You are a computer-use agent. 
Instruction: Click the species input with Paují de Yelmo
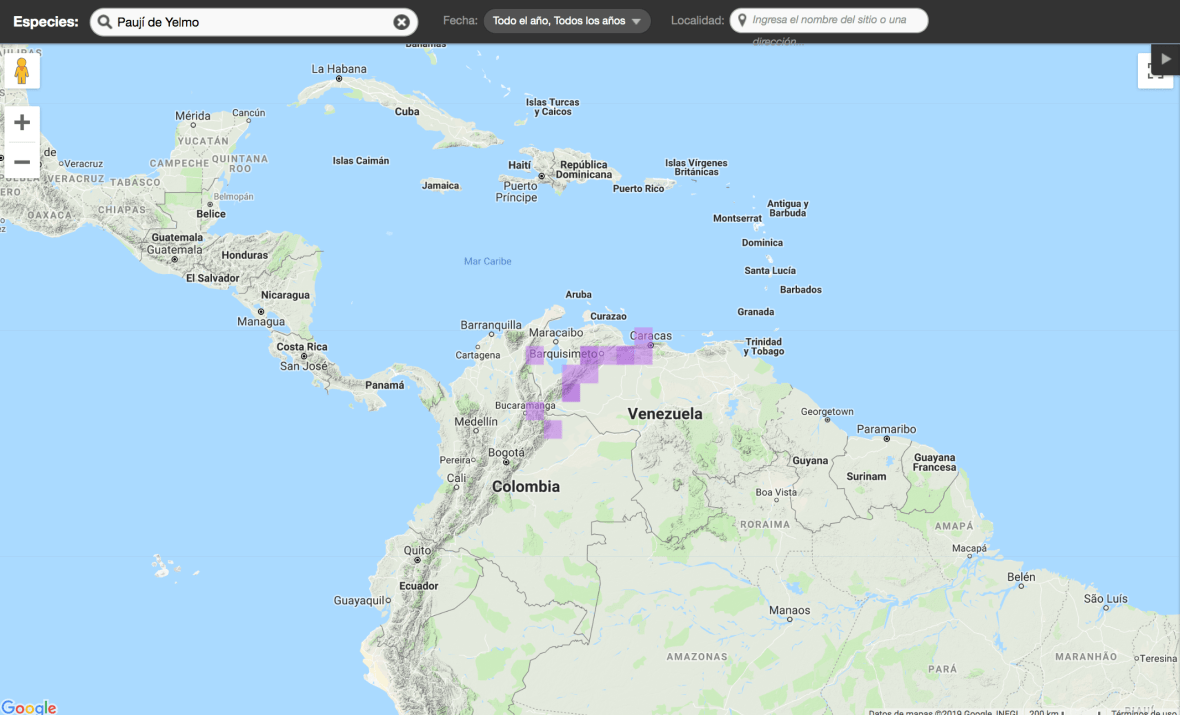254,22
